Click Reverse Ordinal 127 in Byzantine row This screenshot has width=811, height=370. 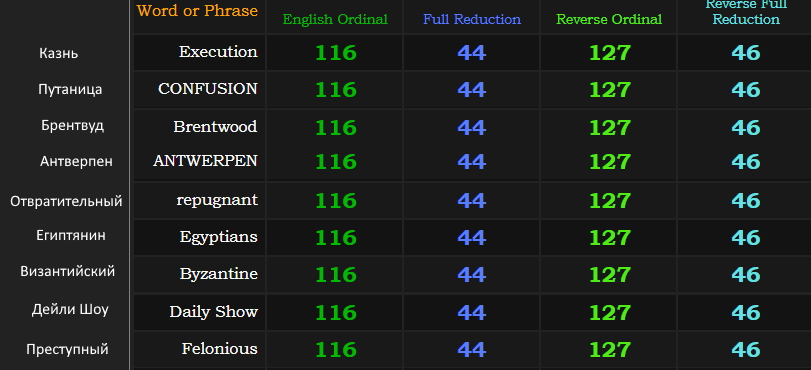coord(610,275)
